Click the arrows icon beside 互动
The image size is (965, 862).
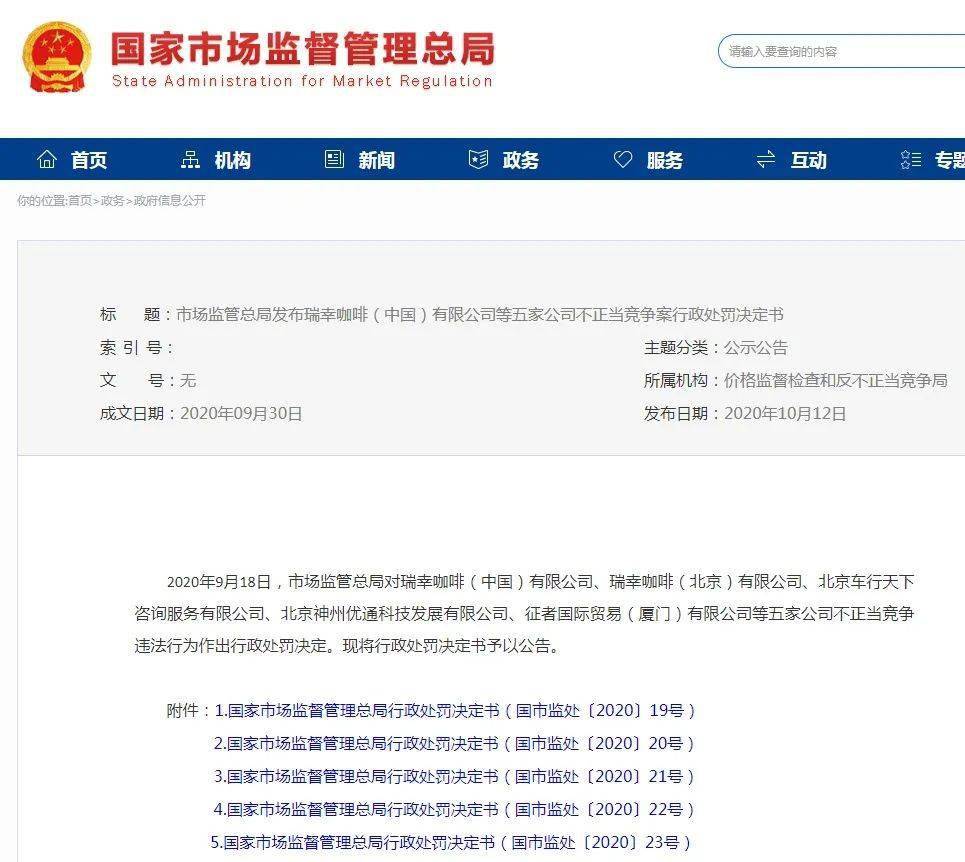pyautogui.click(x=766, y=159)
